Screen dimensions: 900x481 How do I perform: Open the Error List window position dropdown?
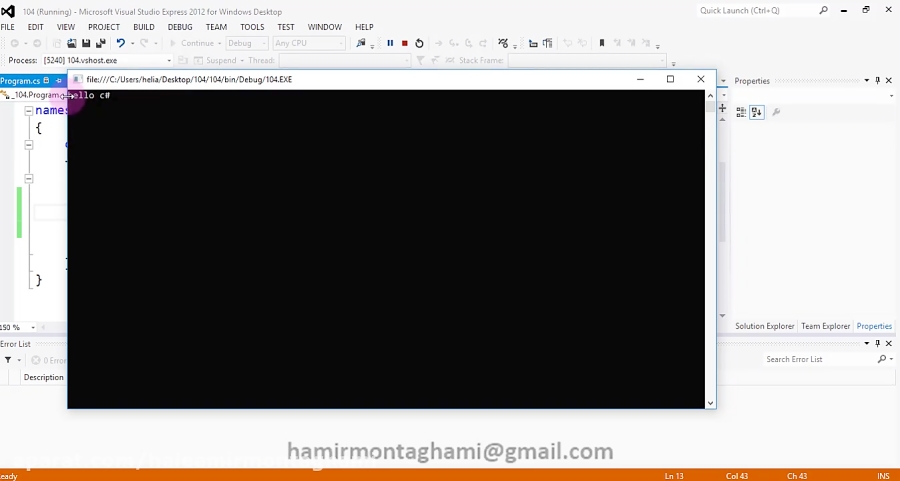pyautogui.click(x=867, y=343)
